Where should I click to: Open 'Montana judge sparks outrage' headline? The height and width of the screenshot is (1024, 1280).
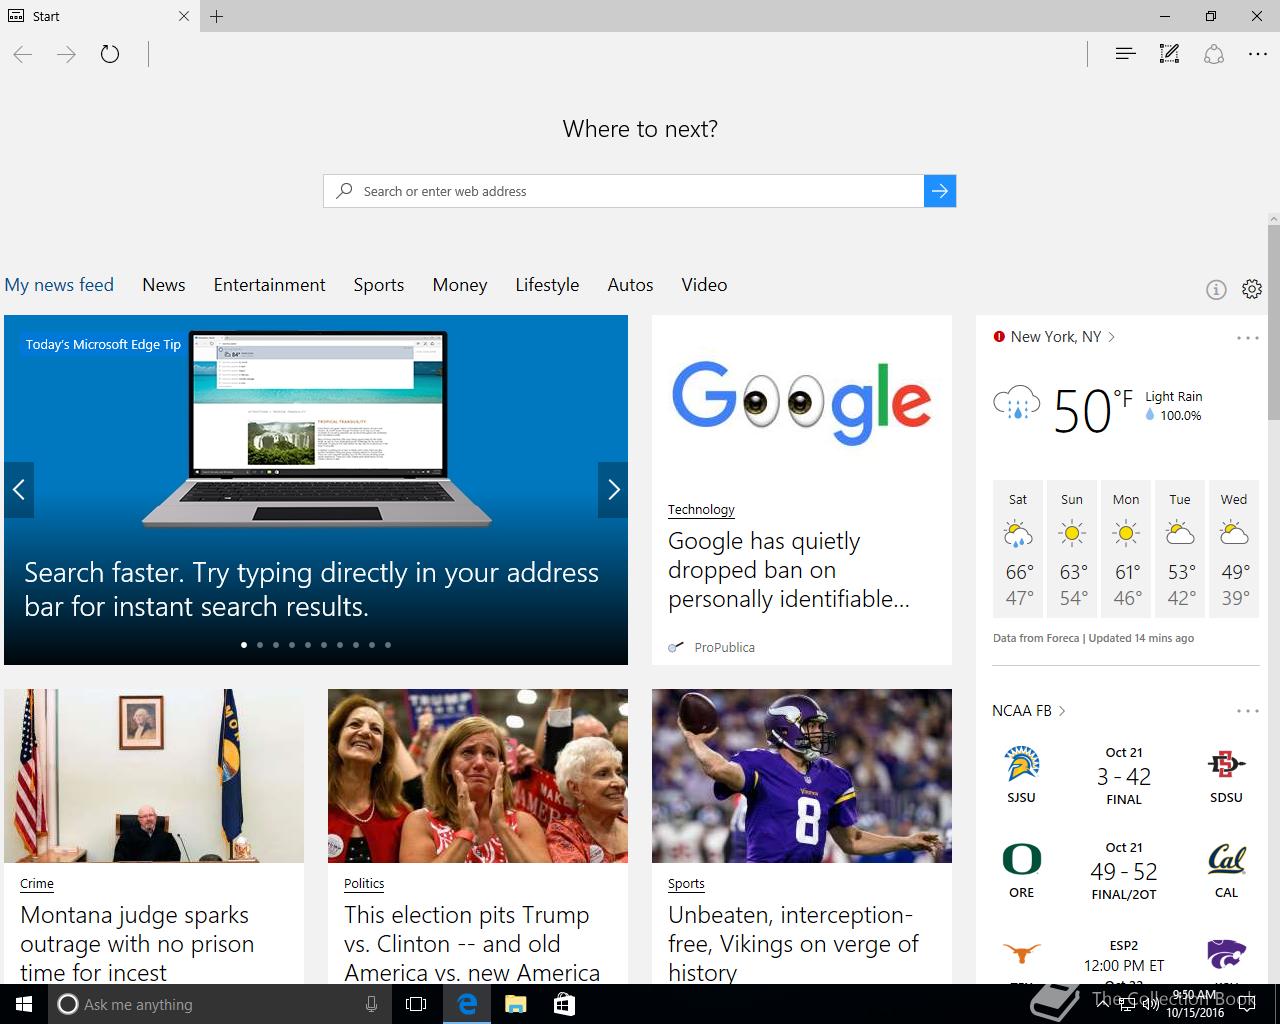[137, 943]
